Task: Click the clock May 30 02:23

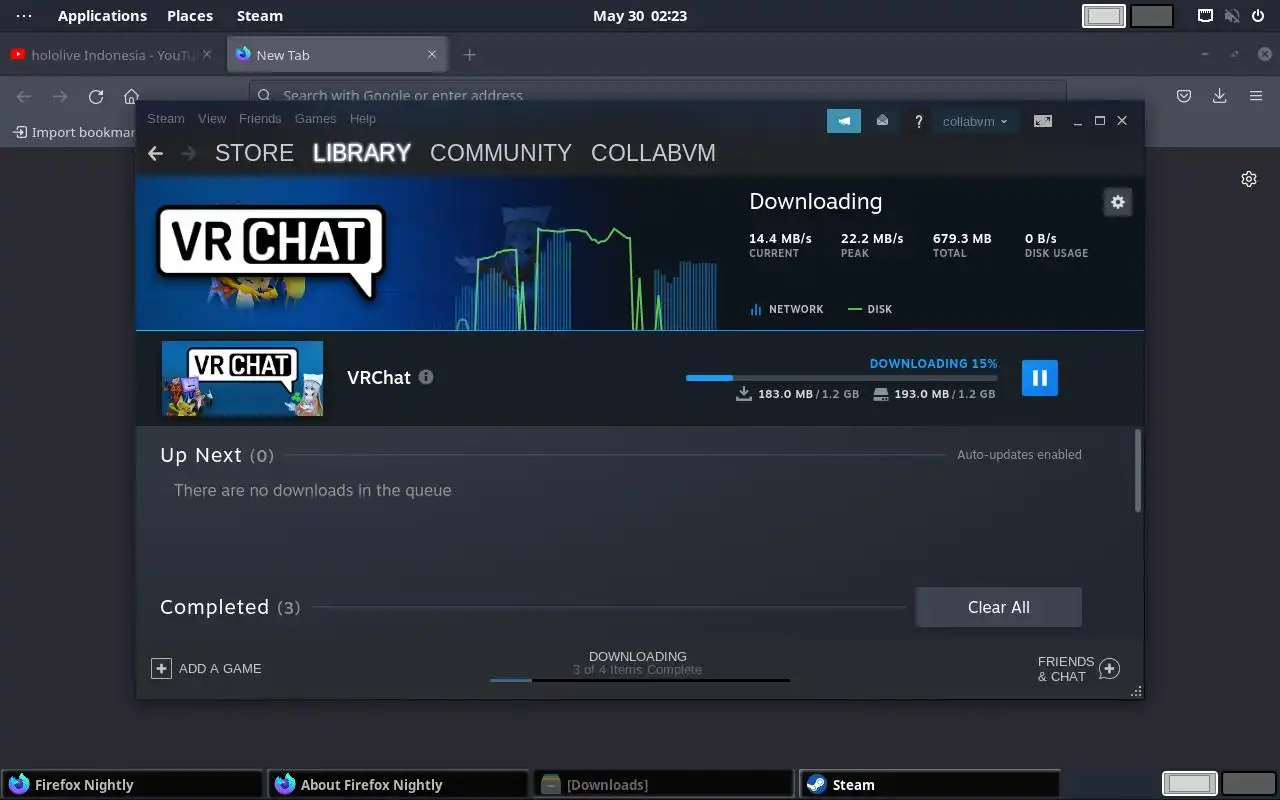Action: point(640,16)
